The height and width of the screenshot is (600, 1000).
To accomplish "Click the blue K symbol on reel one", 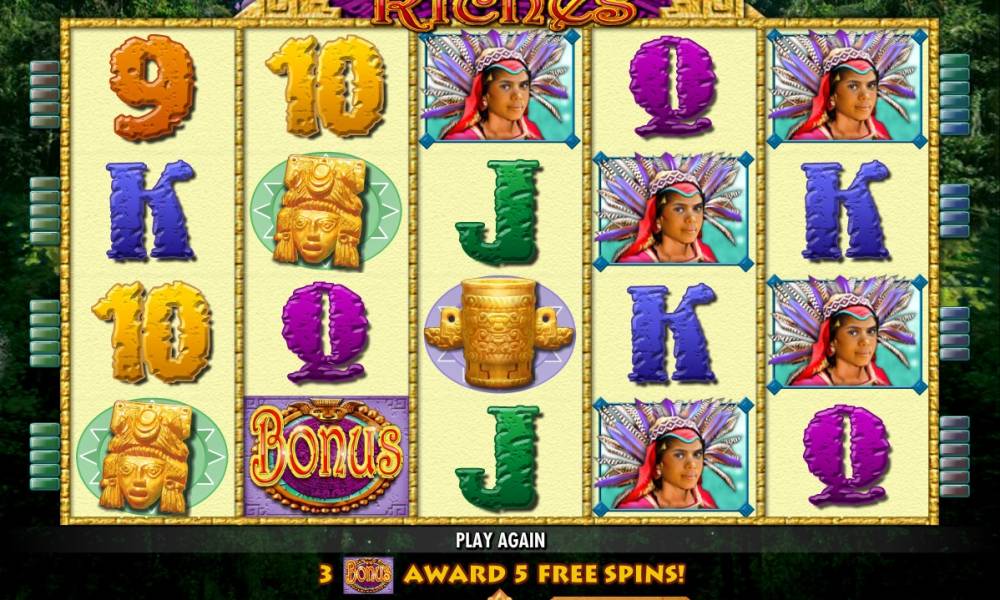I will (151, 210).
